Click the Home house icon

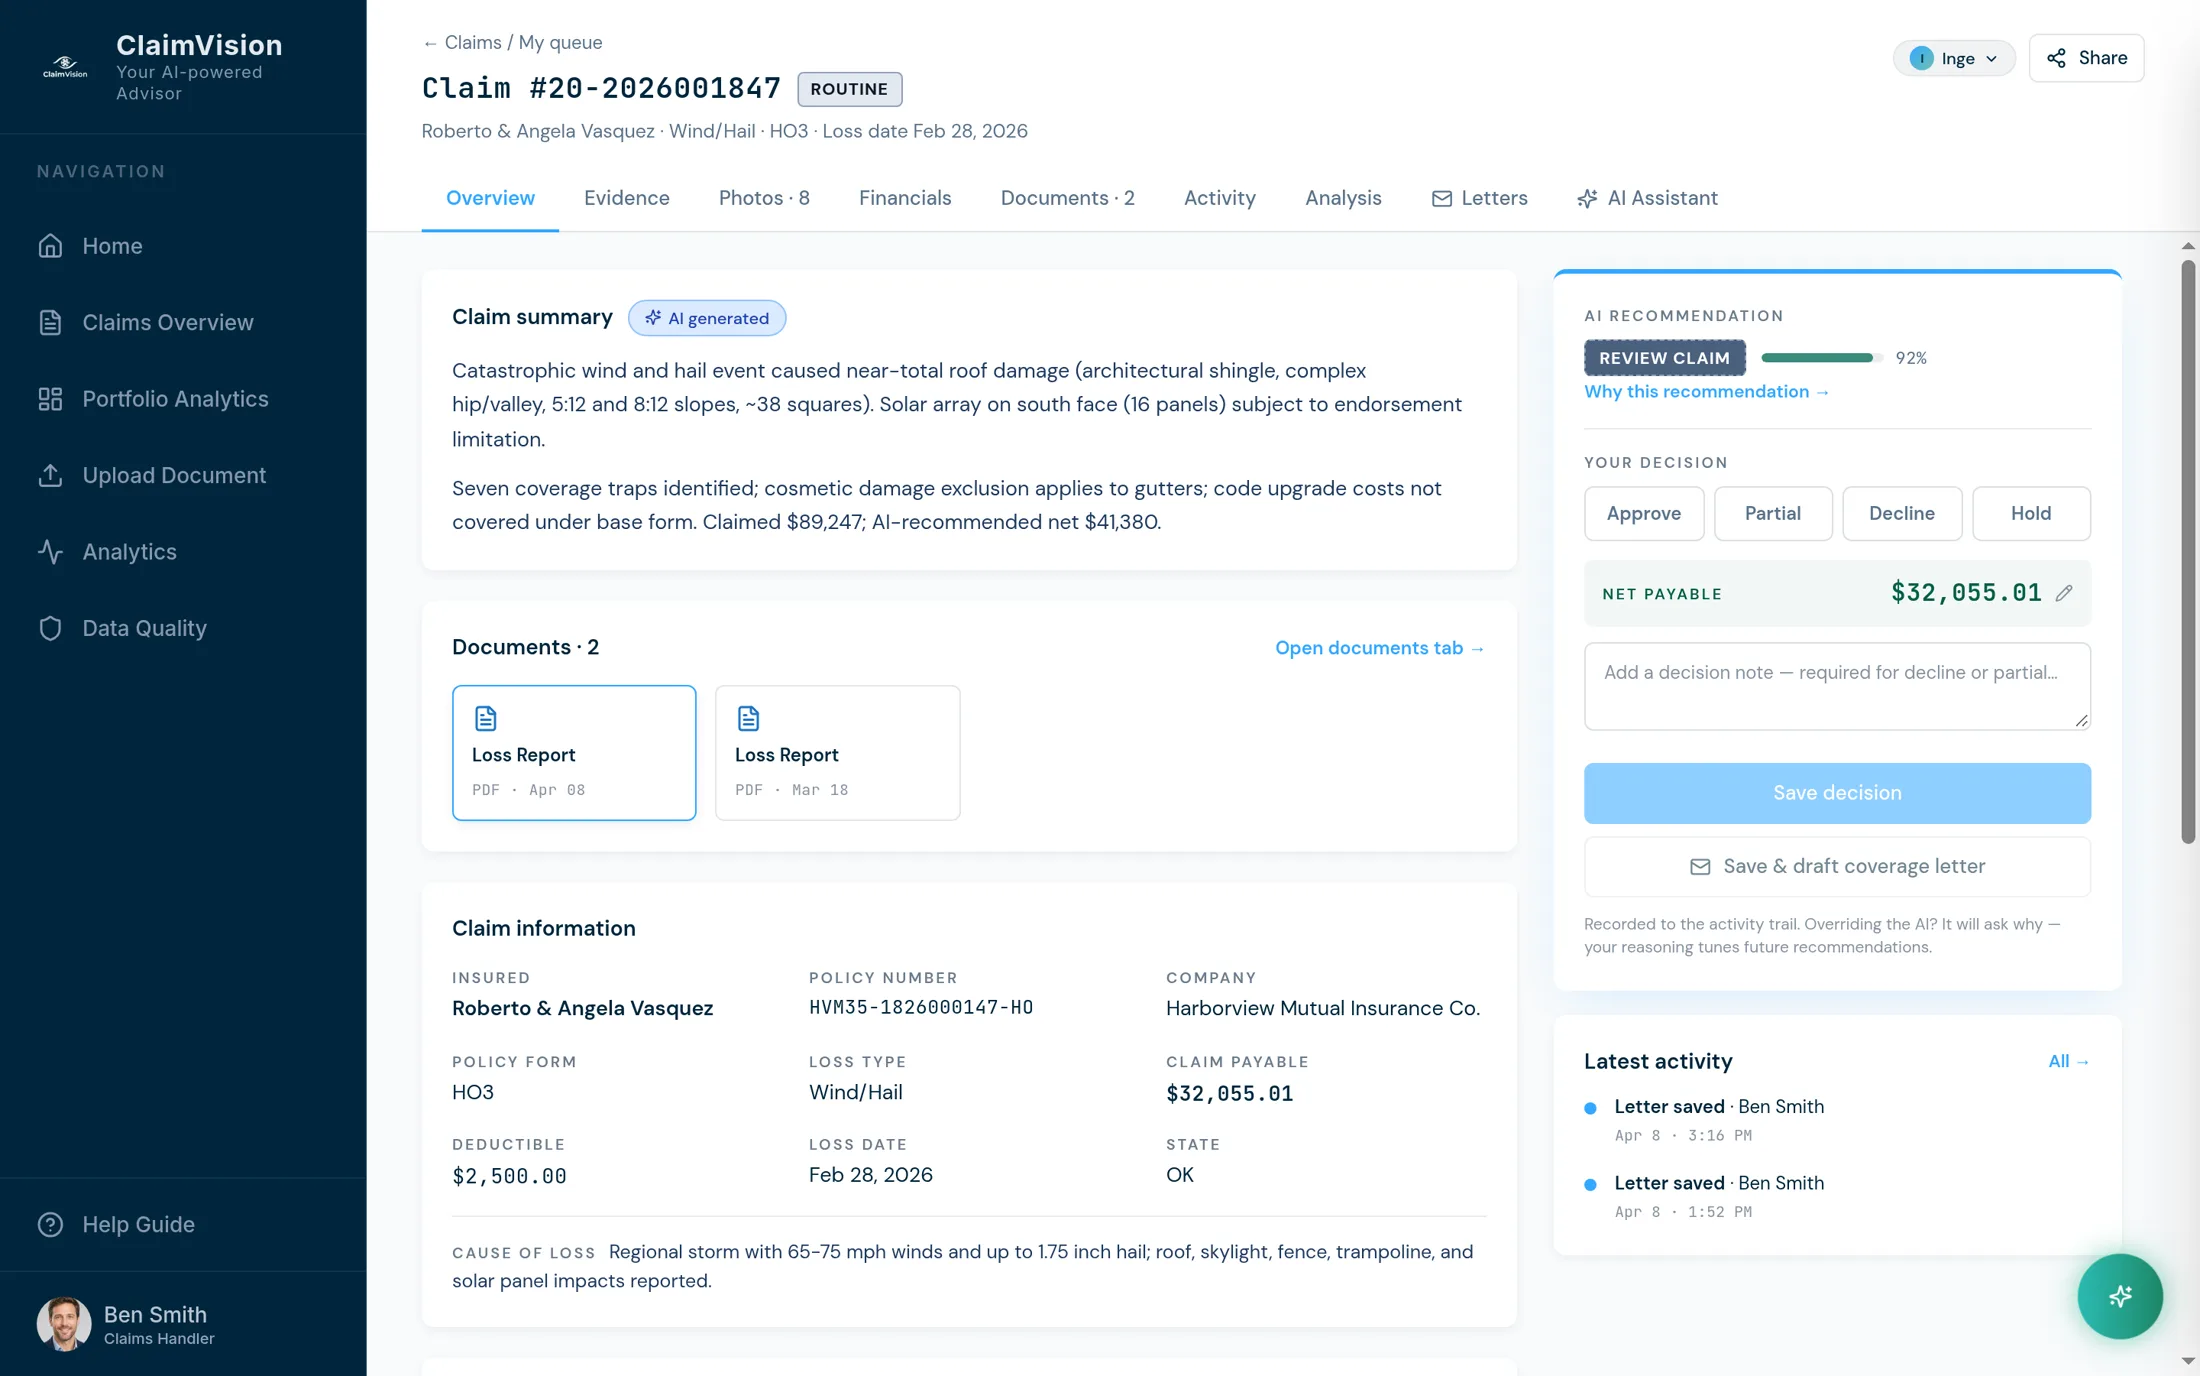[x=50, y=246]
